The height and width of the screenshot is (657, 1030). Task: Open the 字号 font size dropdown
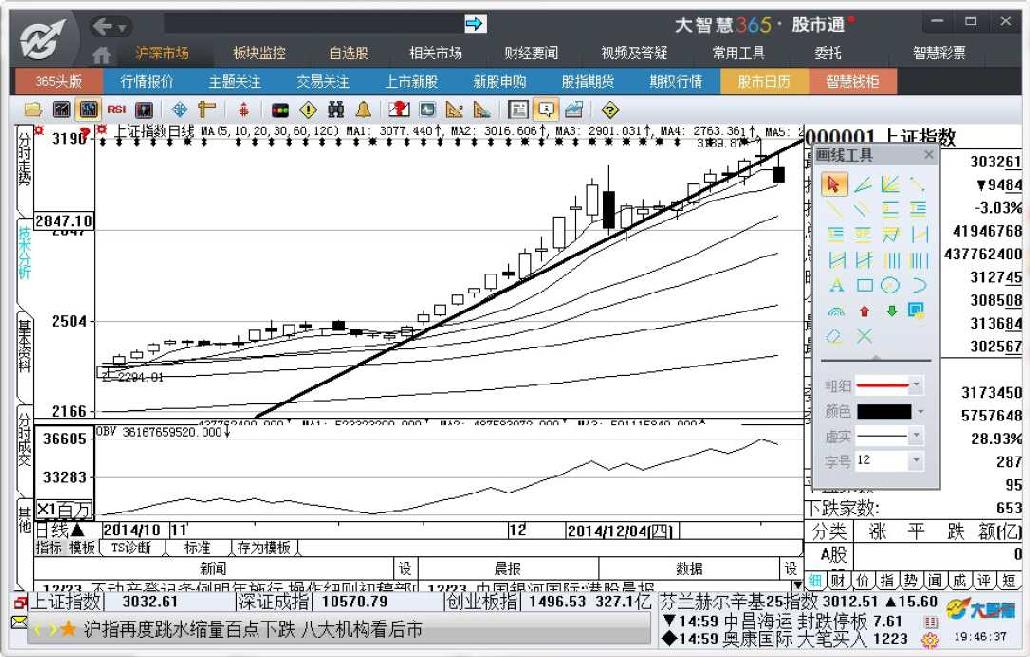(x=916, y=461)
